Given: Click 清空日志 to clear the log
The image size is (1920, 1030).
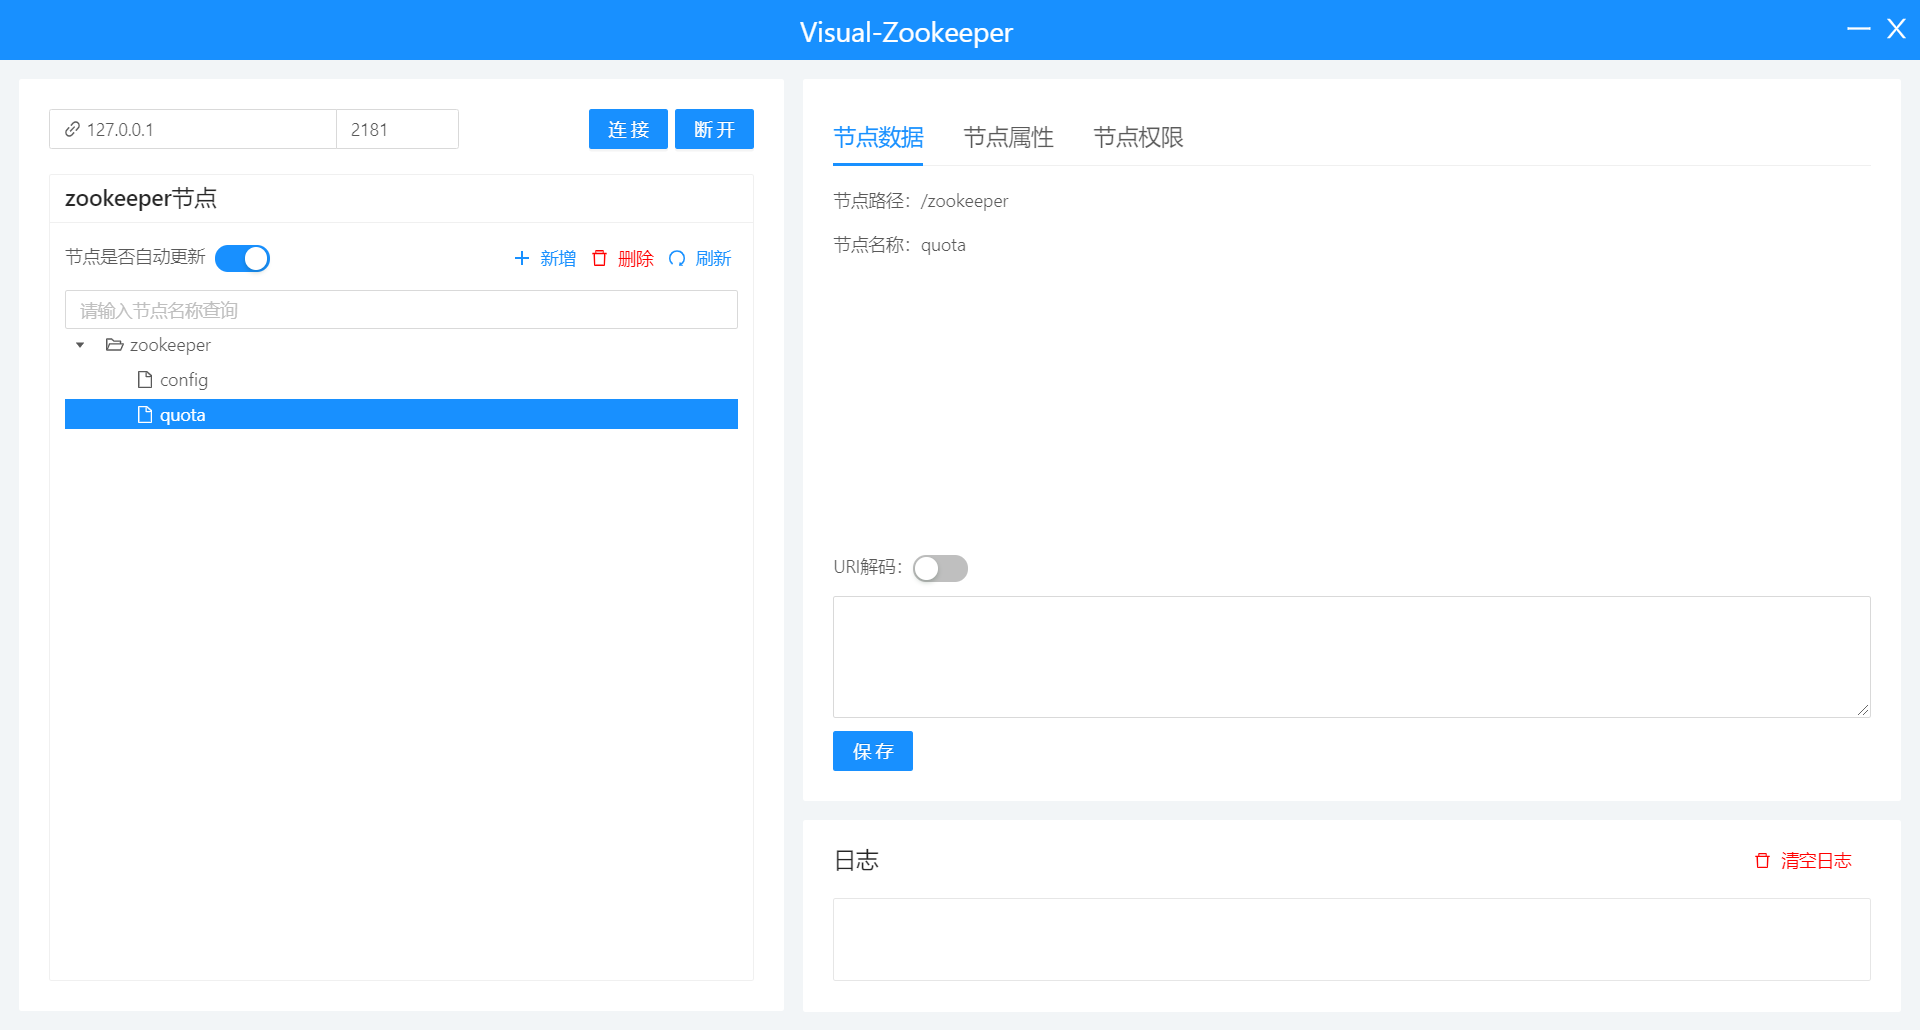Looking at the screenshot, I should pyautogui.click(x=1816, y=860).
